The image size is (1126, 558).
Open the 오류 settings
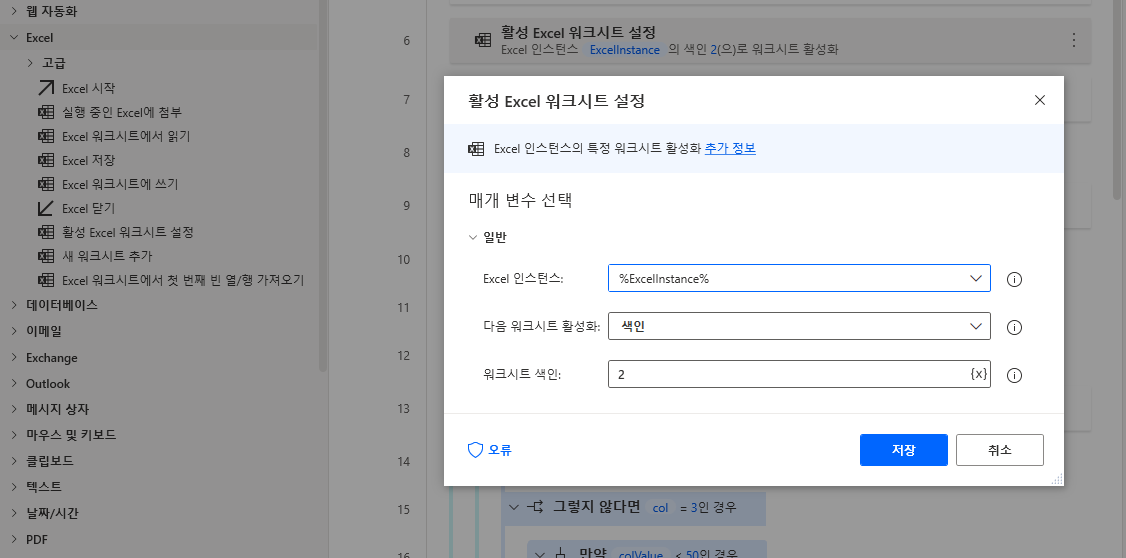pos(490,450)
